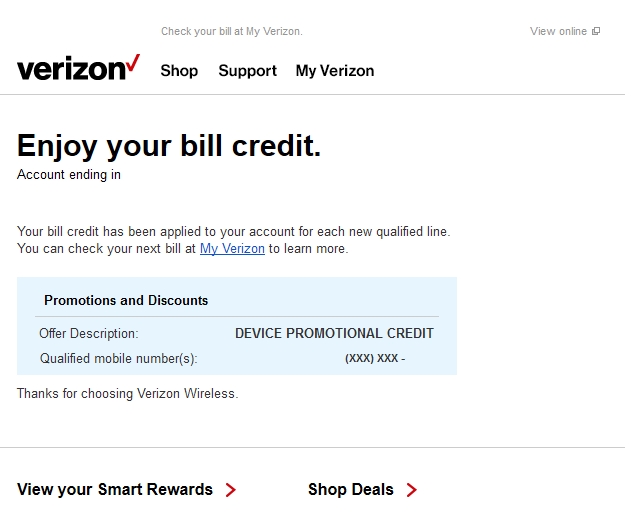Click the external-window icon beside View online

point(596,31)
